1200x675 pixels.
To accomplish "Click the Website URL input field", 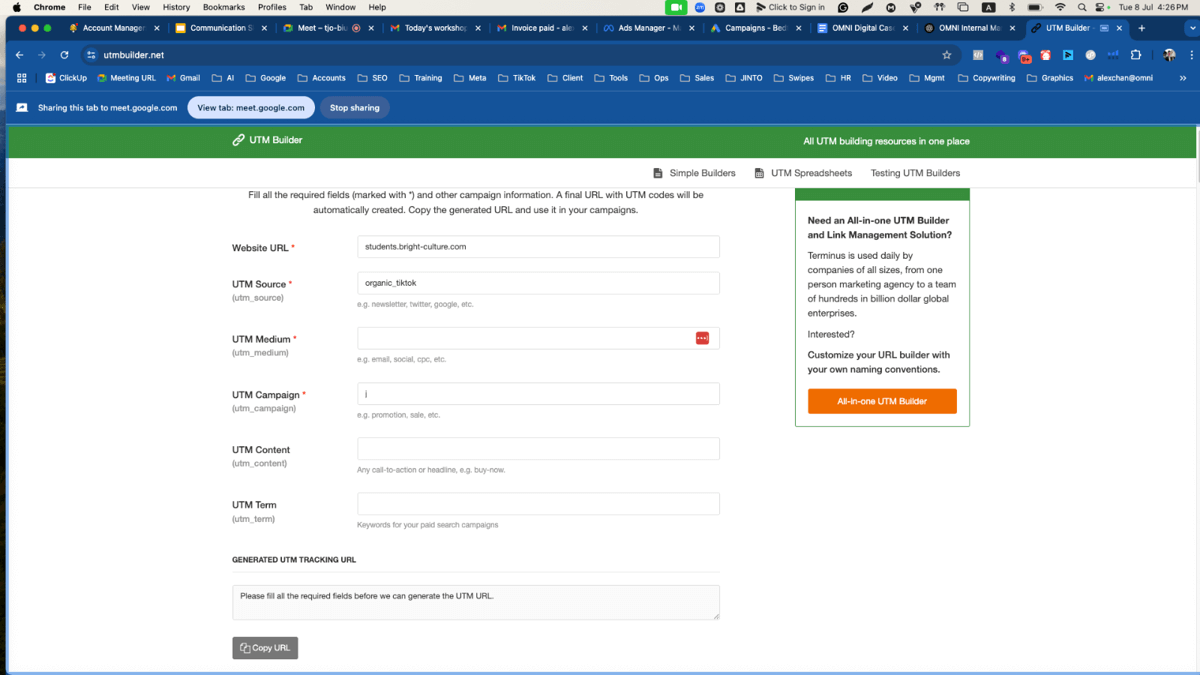I will 538,247.
